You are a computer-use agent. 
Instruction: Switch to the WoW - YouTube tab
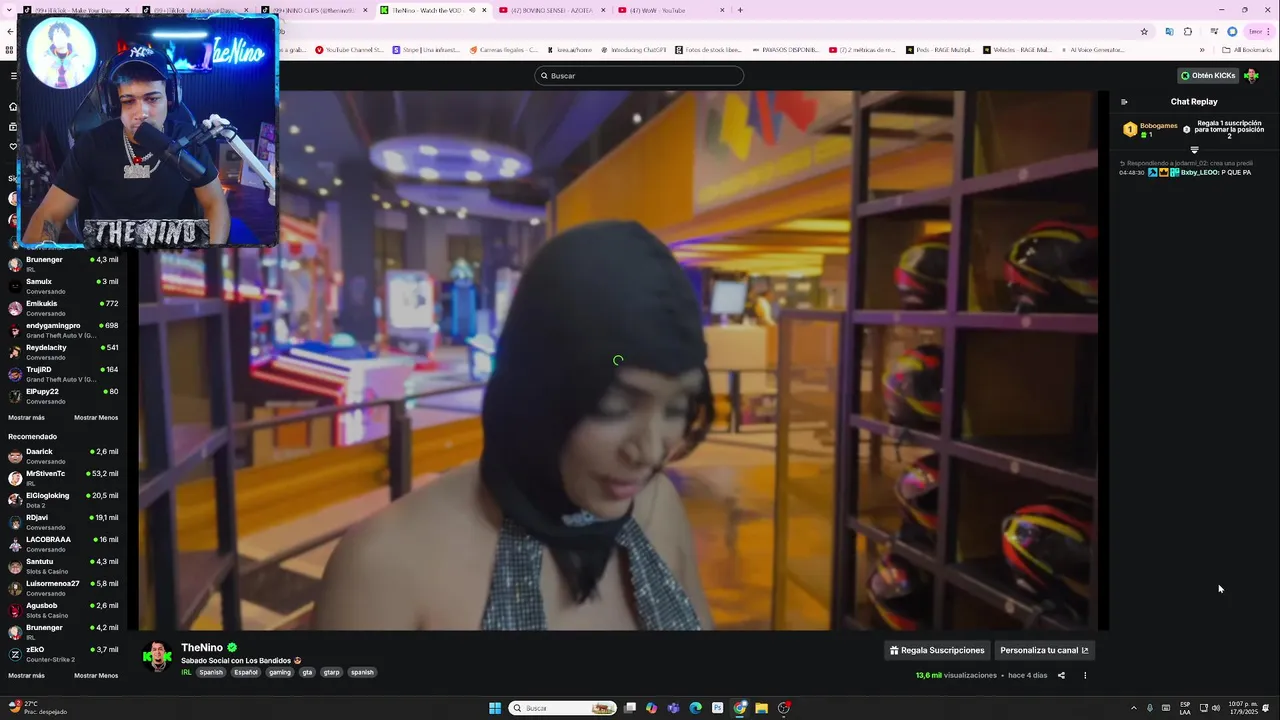(670, 10)
